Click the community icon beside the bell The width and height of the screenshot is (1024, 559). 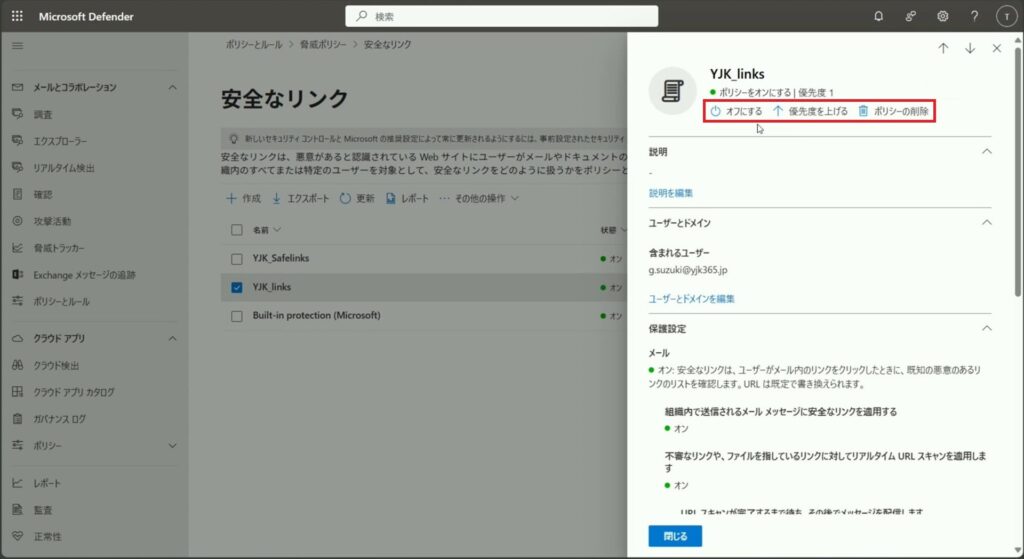(910, 16)
